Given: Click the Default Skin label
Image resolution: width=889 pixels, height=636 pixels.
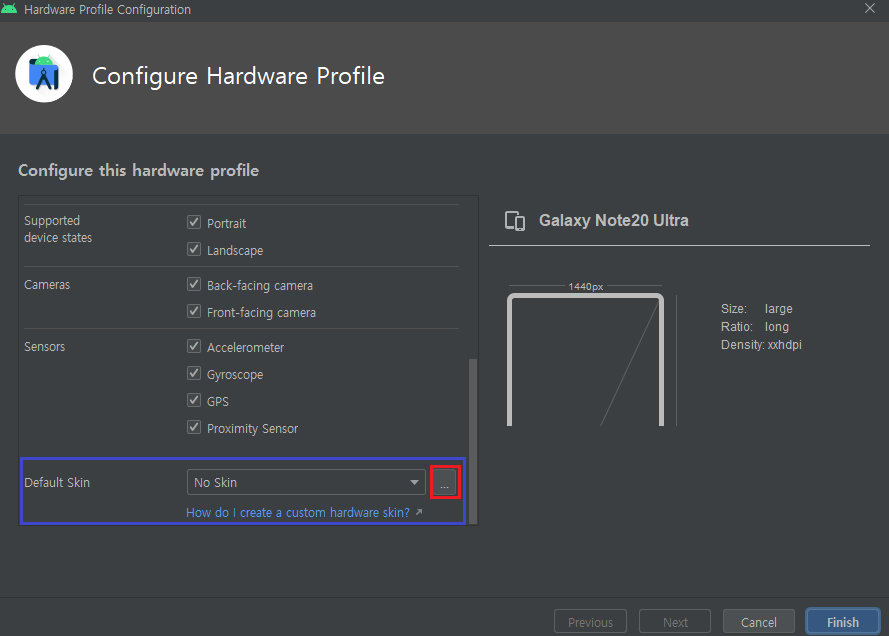Looking at the screenshot, I should click(x=57, y=482).
